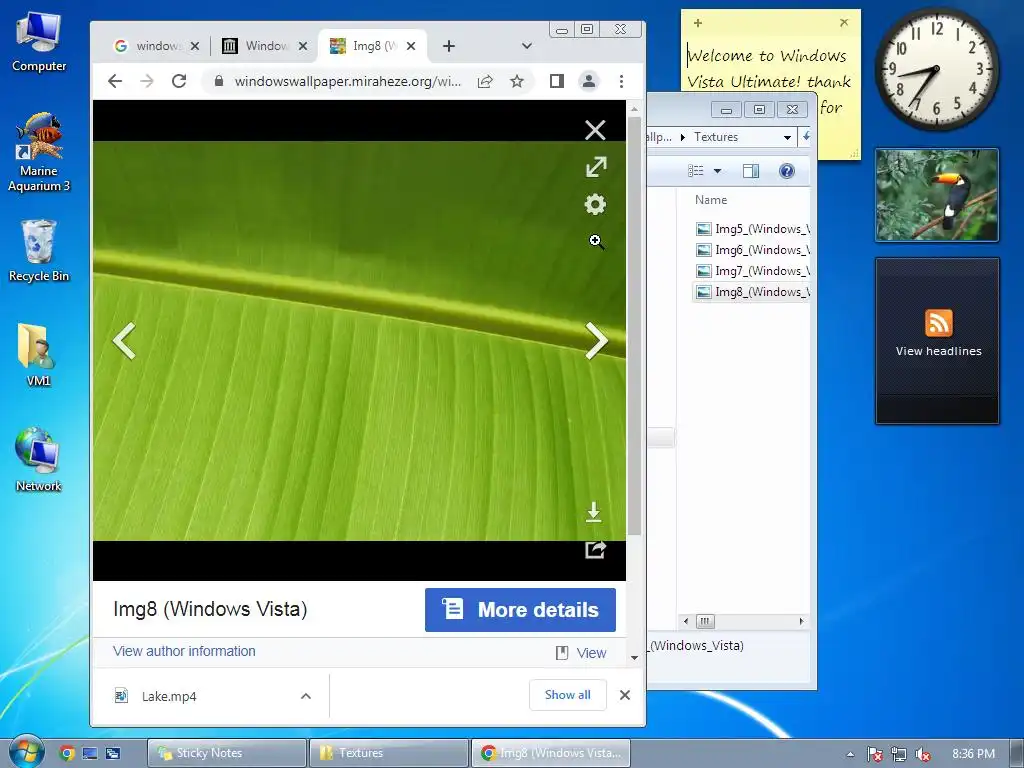
Task: Click Explorer horizontal scrollbar thumb
Action: click(705, 621)
